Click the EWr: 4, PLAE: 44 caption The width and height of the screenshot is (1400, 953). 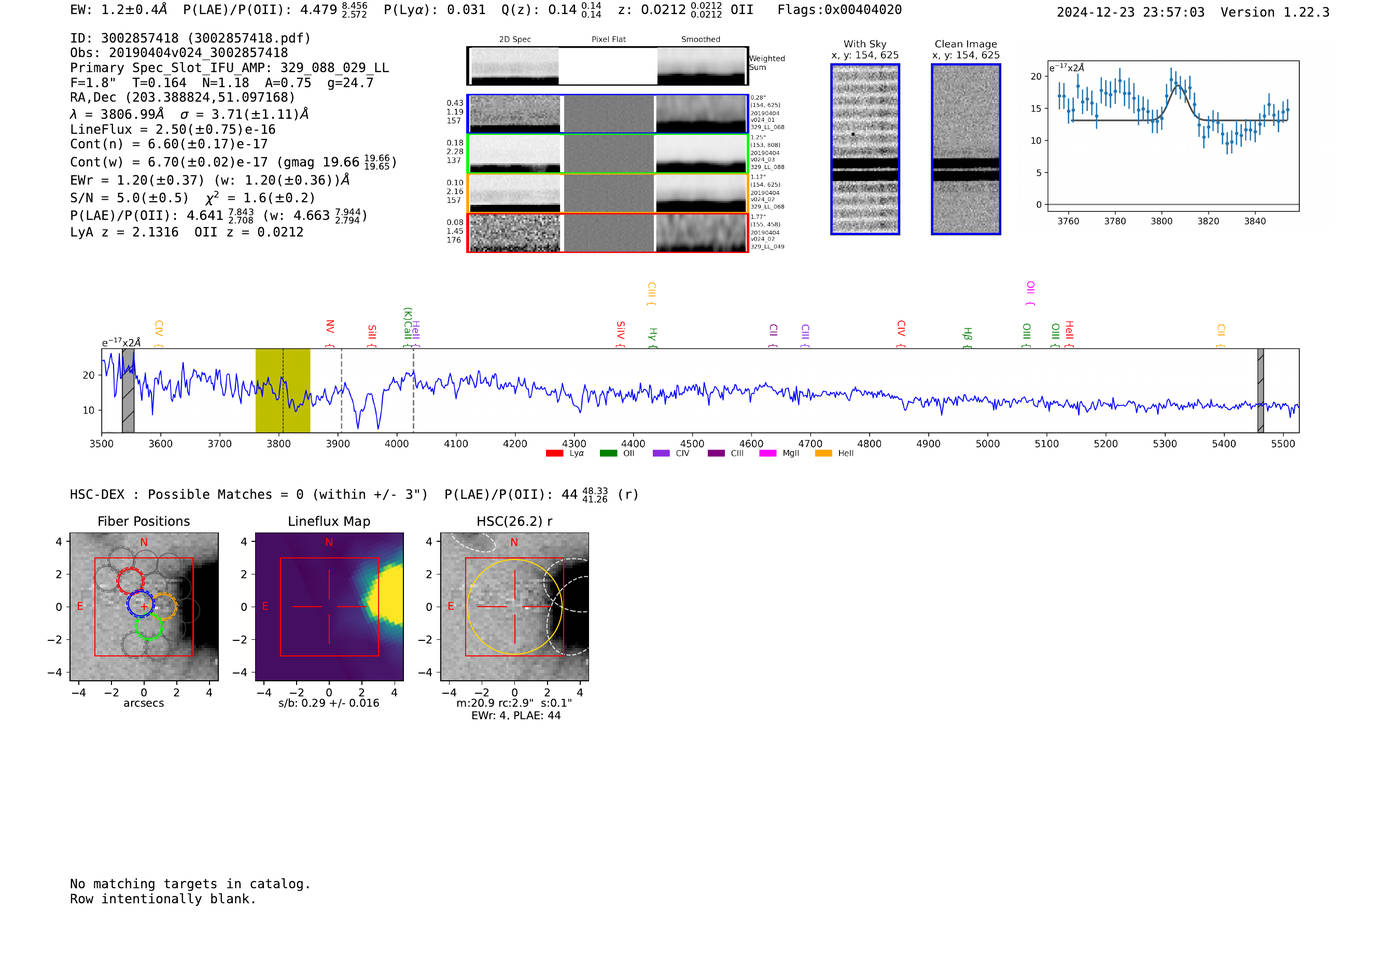pyautogui.click(x=516, y=715)
